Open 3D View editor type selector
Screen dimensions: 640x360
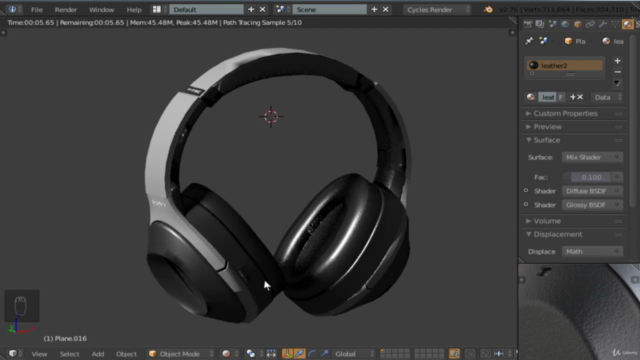click(15, 353)
